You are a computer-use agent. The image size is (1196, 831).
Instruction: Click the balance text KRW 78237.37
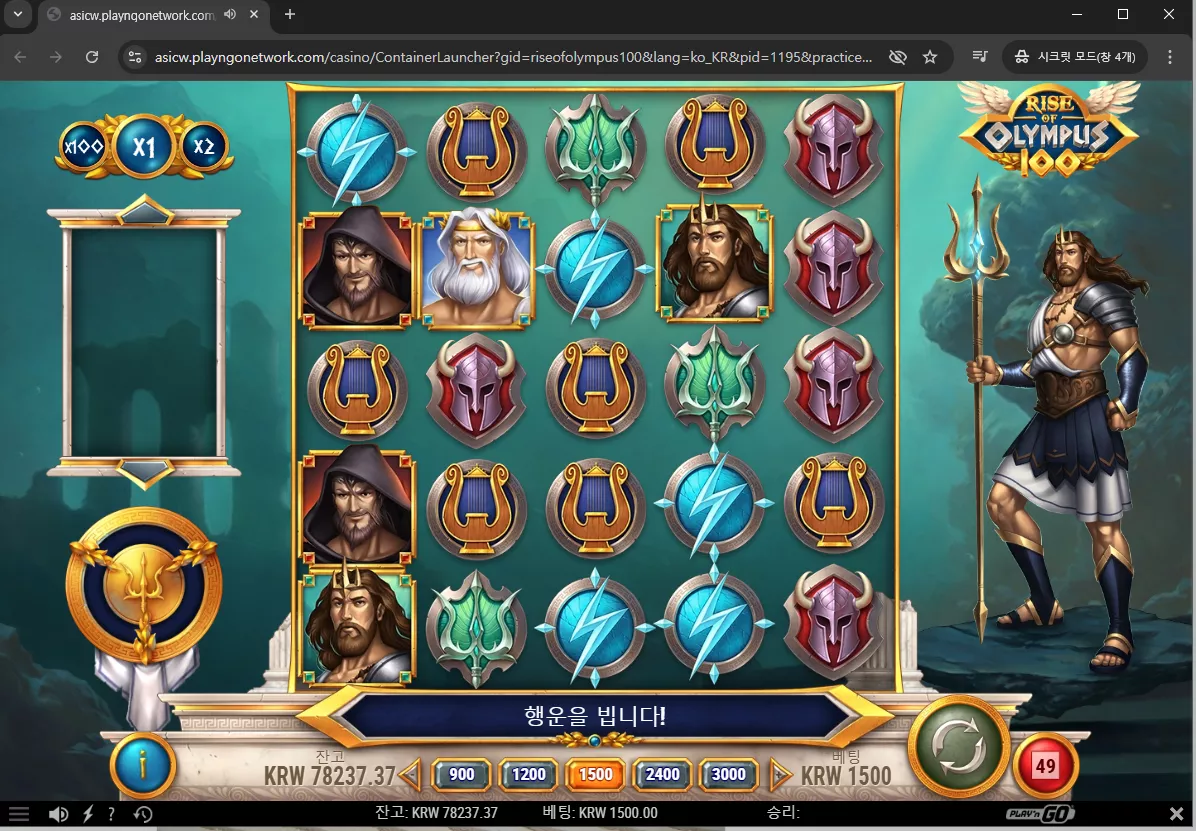tap(330, 776)
